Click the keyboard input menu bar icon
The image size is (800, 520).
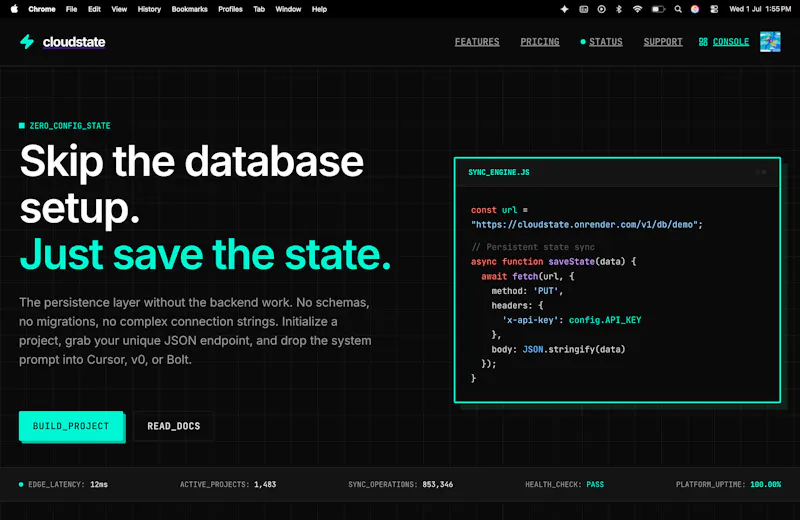click(x=584, y=9)
